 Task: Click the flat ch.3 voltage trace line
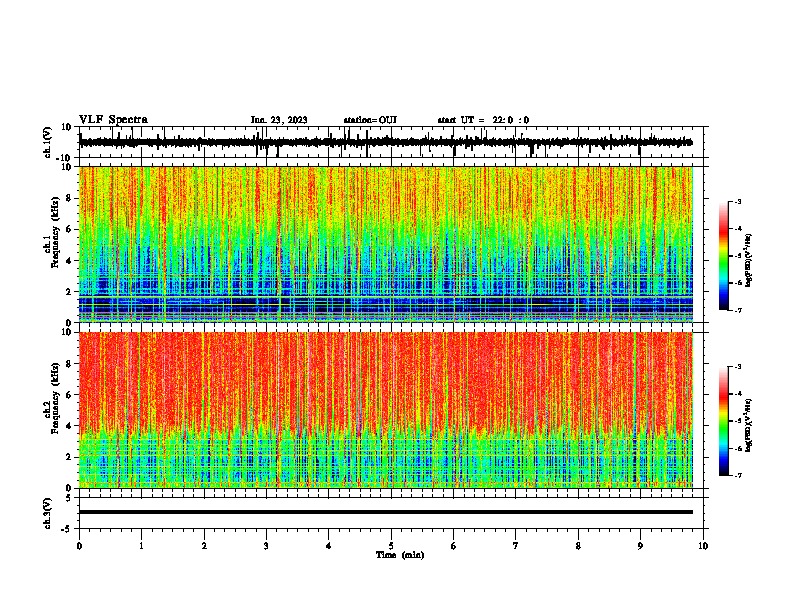click(386, 512)
